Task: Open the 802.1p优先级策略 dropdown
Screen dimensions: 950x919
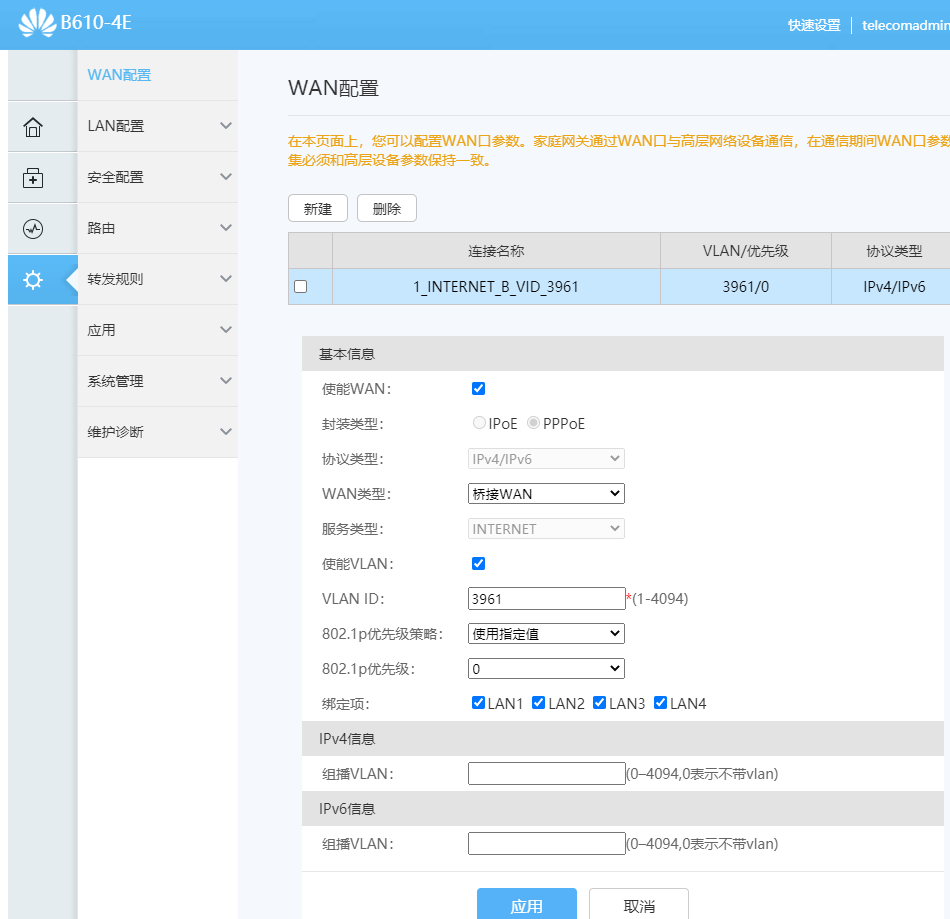Action: point(546,633)
